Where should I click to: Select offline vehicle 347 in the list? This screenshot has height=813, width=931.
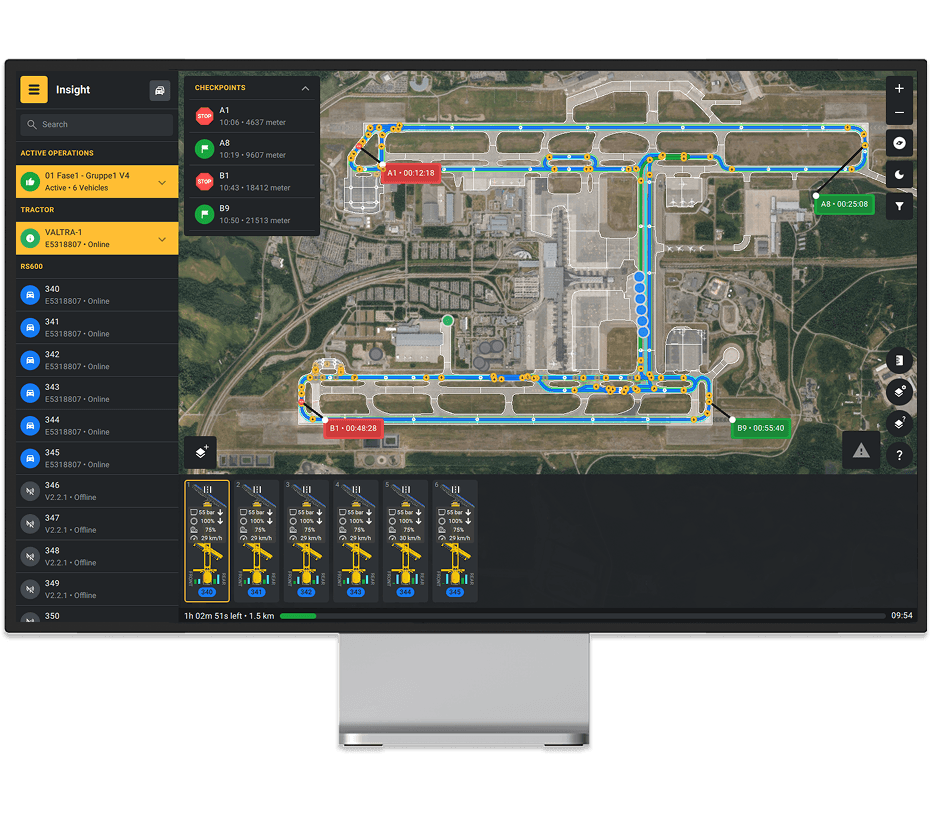coord(97,524)
